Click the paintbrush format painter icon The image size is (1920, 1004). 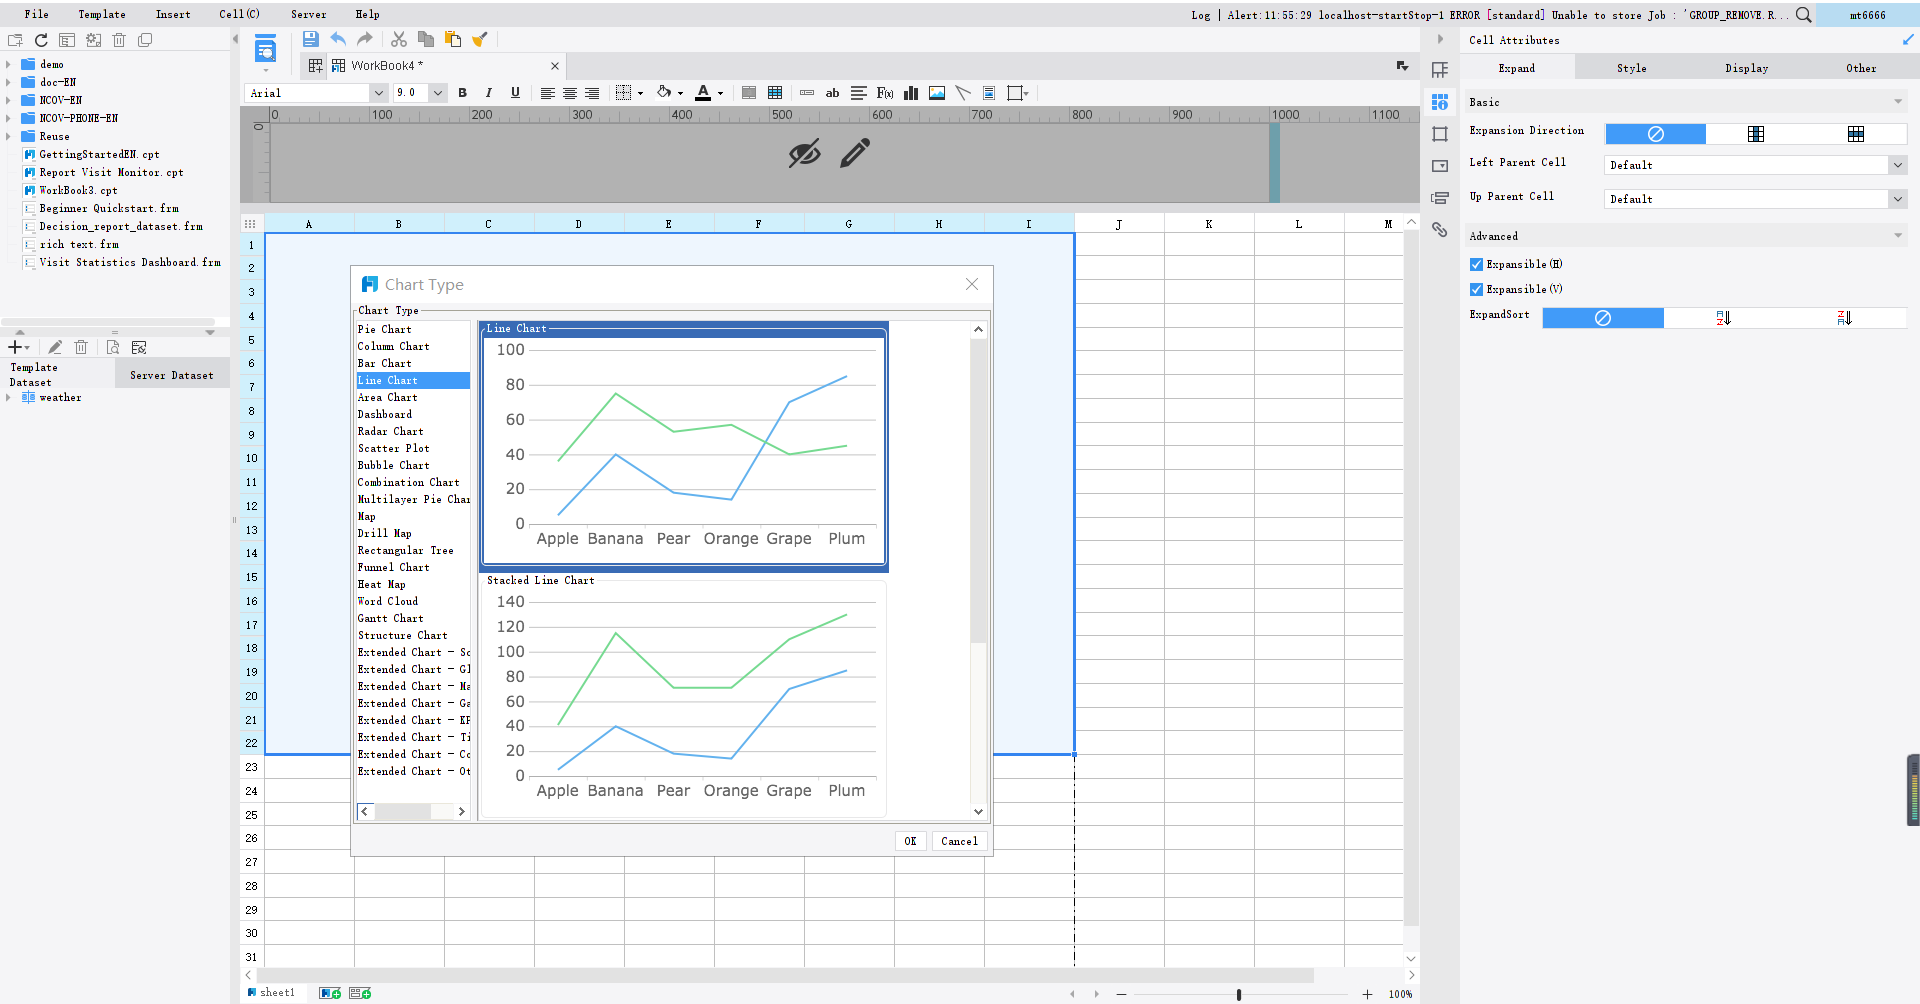(x=479, y=39)
